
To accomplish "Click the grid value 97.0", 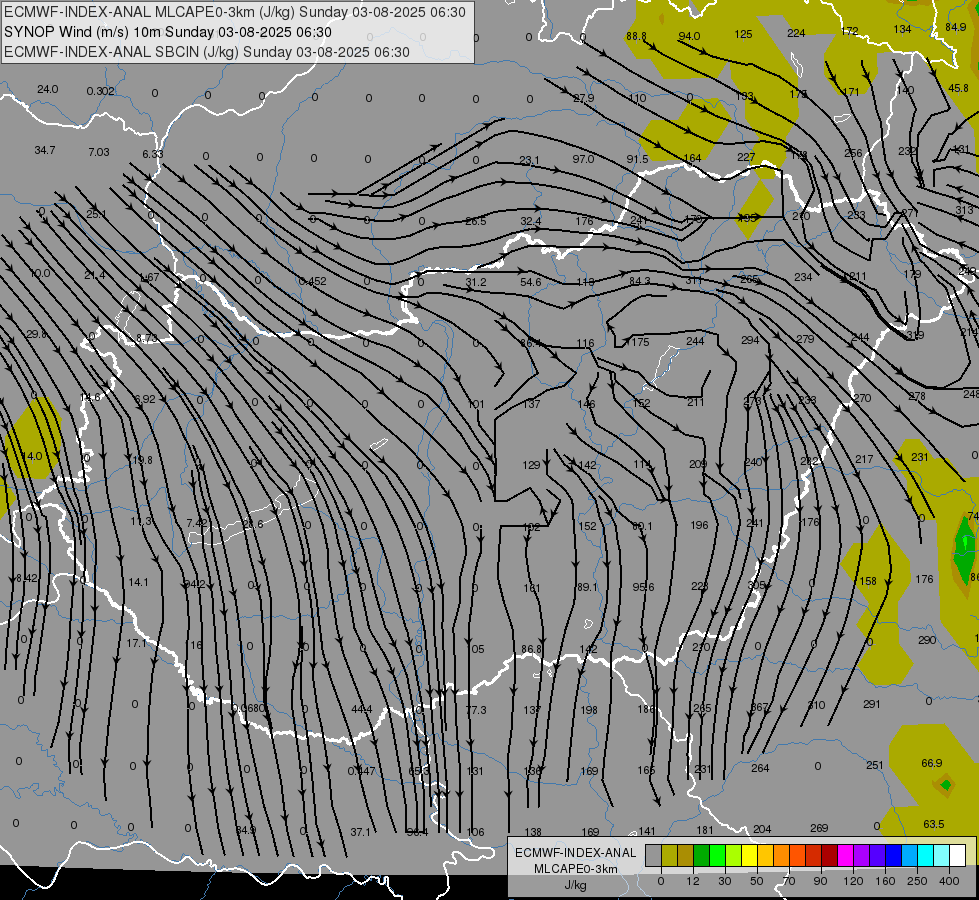I will tap(583, 159).
